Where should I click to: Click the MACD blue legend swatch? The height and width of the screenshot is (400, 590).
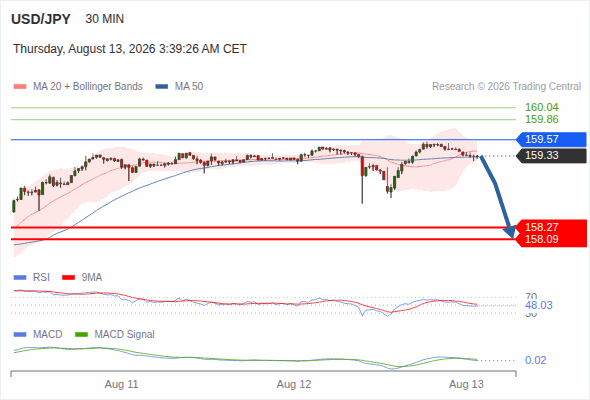point(20,335)
